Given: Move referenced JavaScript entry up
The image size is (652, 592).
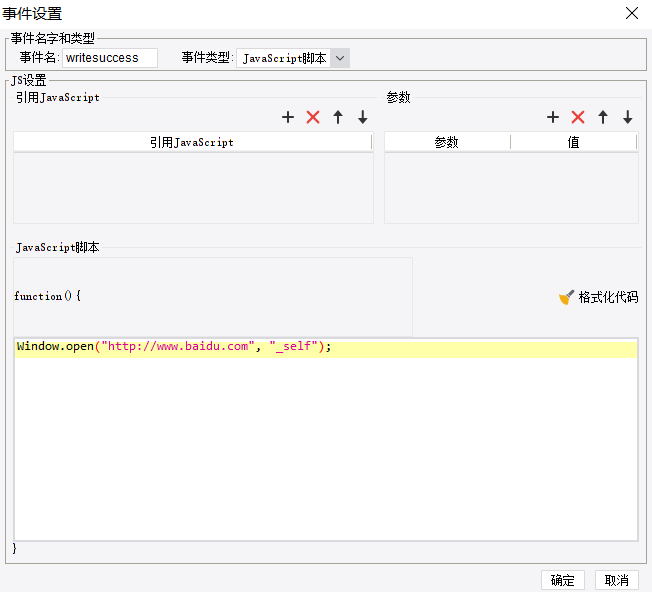Looking at the screenshot, I should (x=338, y=117).
